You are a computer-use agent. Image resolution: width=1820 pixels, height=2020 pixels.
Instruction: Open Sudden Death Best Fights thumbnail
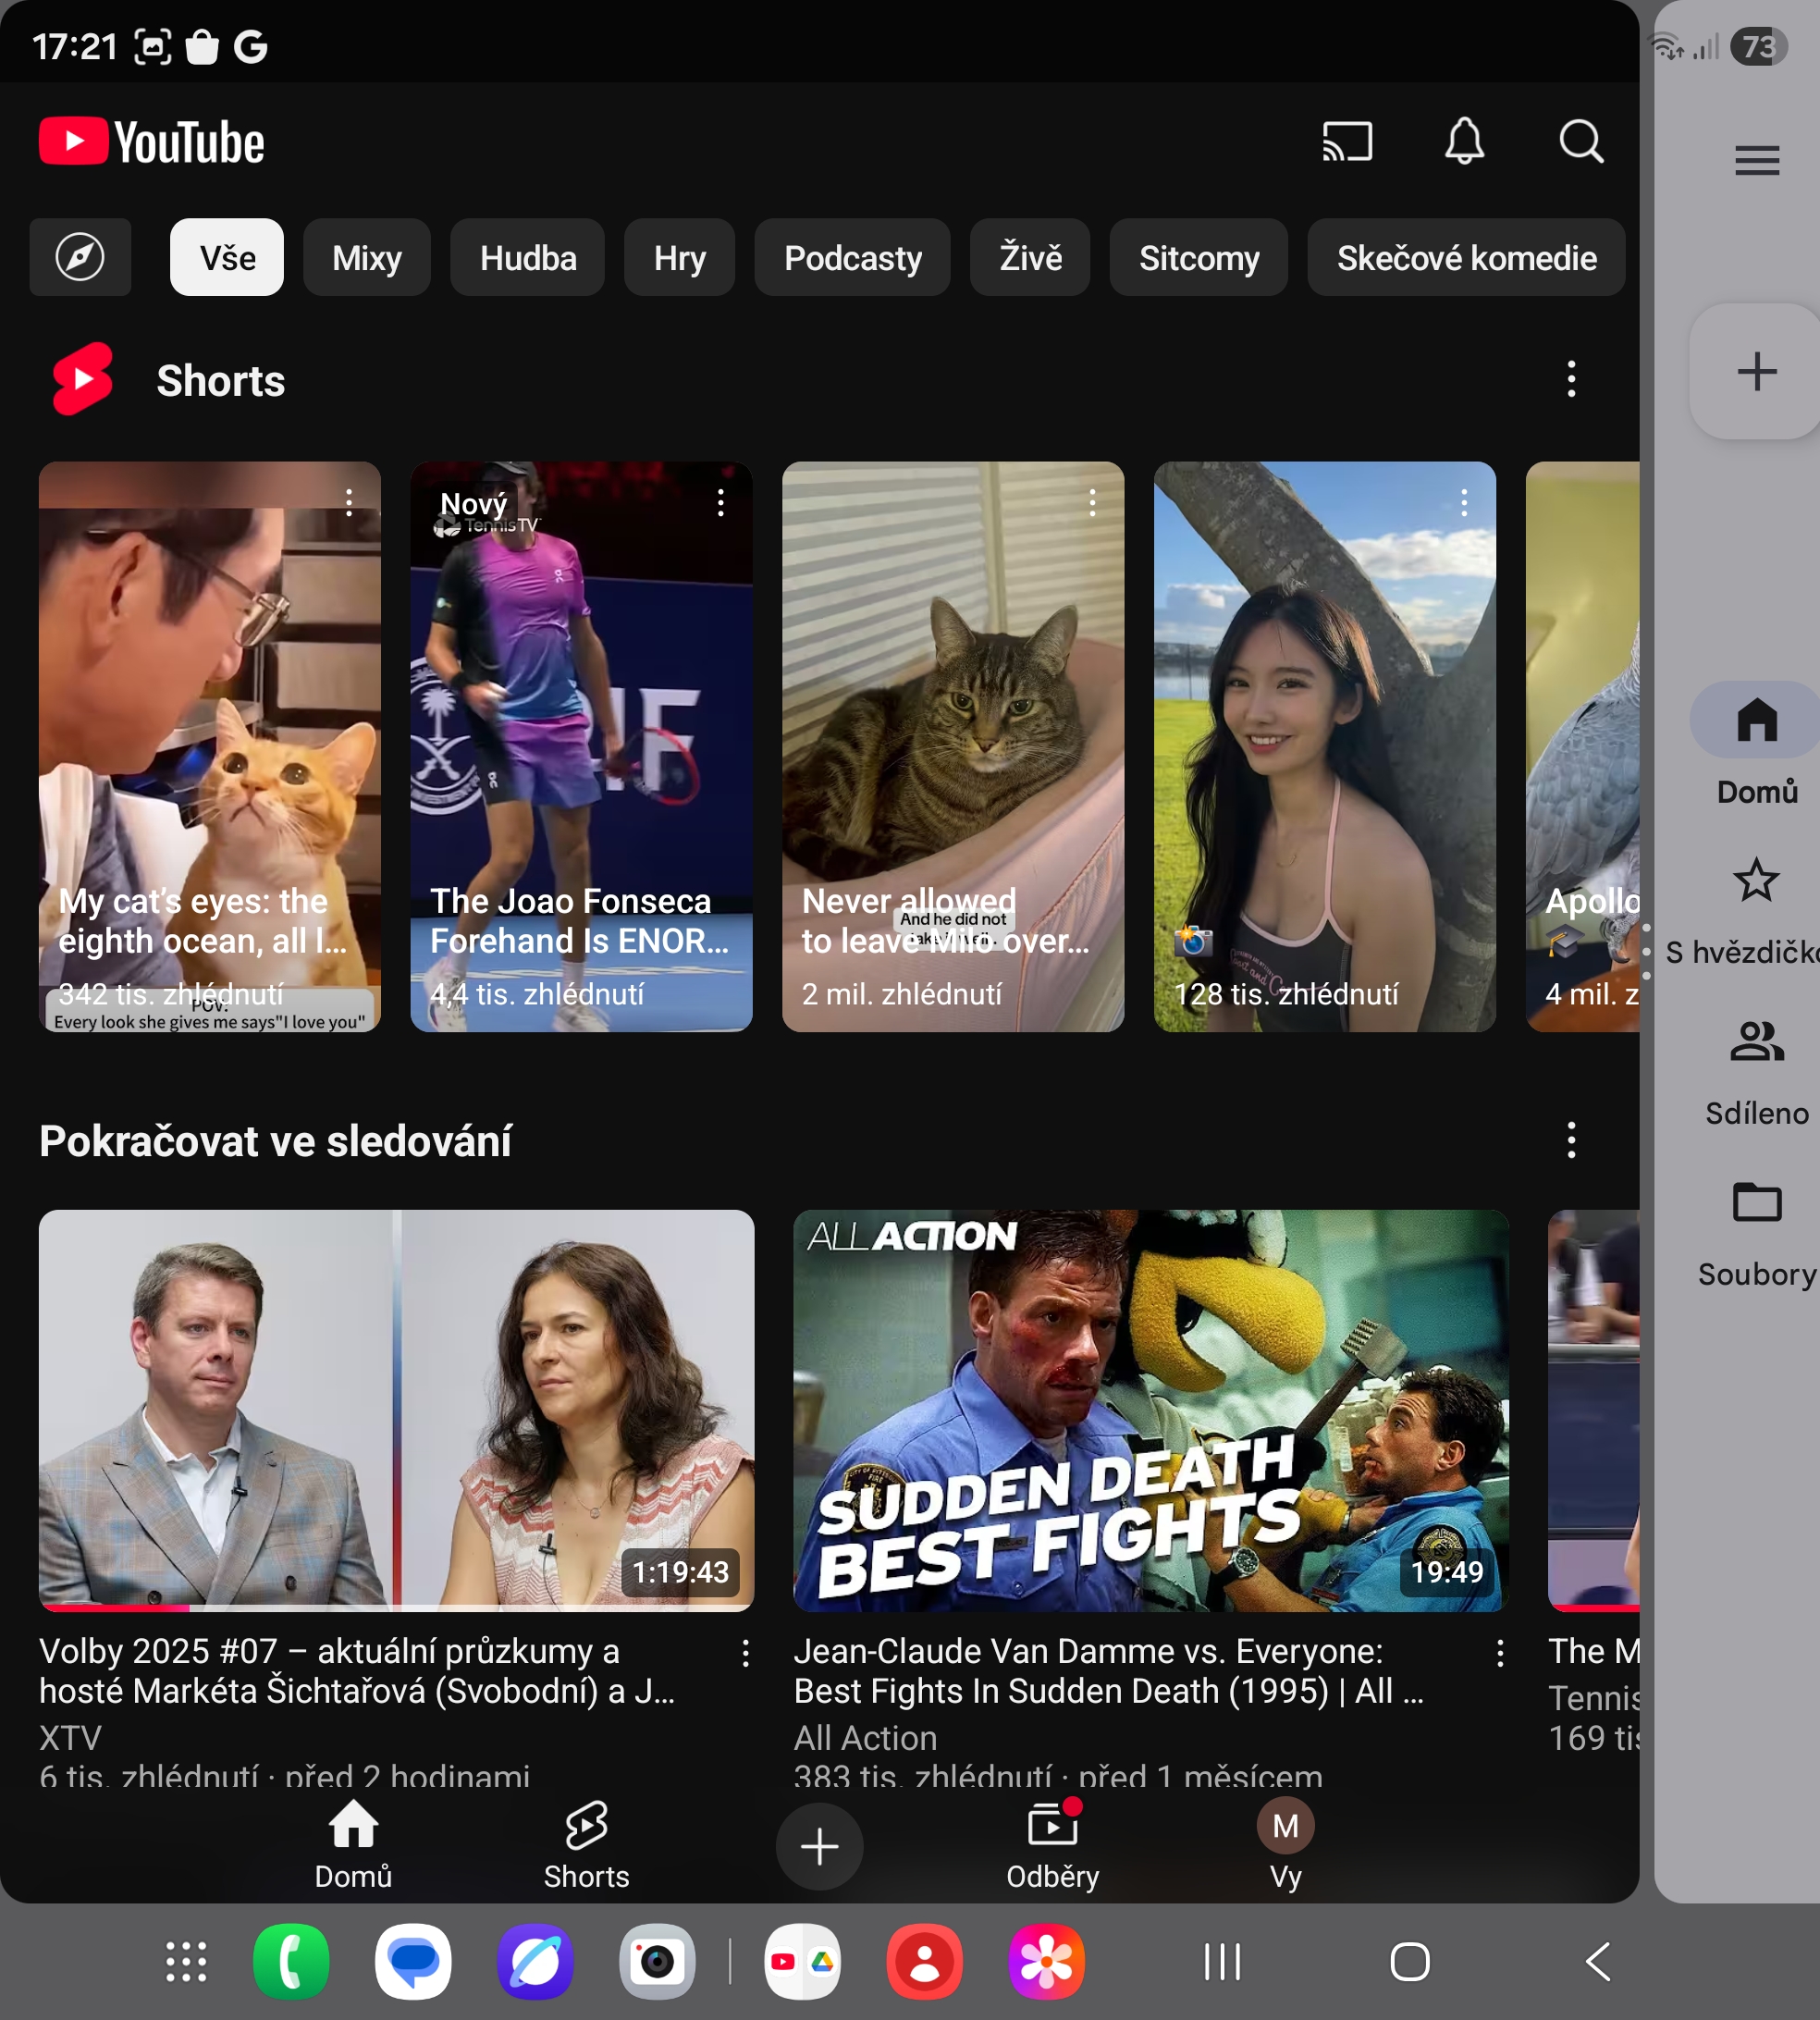coord(1151,1410)
